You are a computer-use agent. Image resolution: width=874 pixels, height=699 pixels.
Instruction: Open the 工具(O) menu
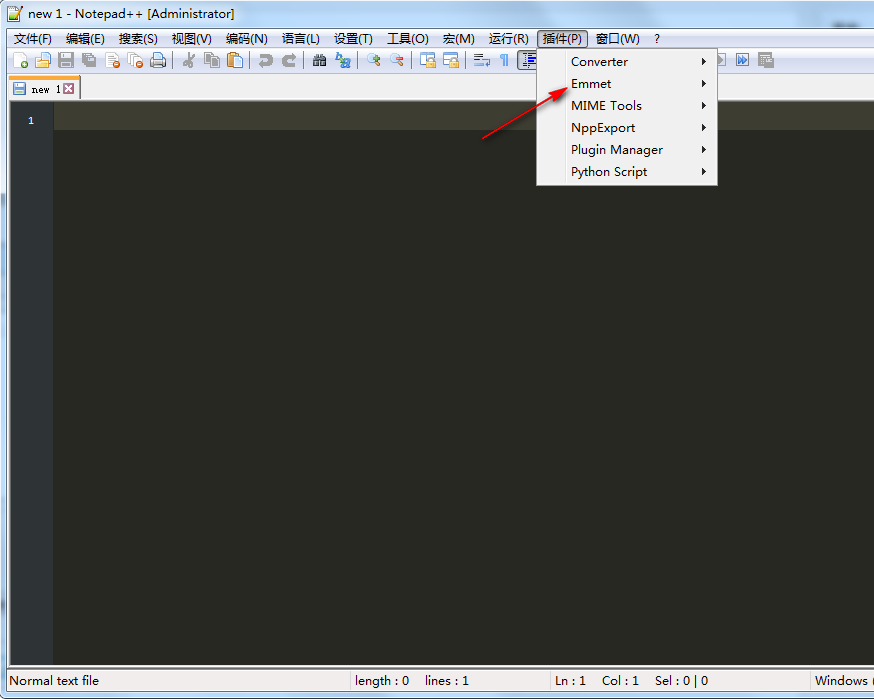407,39
